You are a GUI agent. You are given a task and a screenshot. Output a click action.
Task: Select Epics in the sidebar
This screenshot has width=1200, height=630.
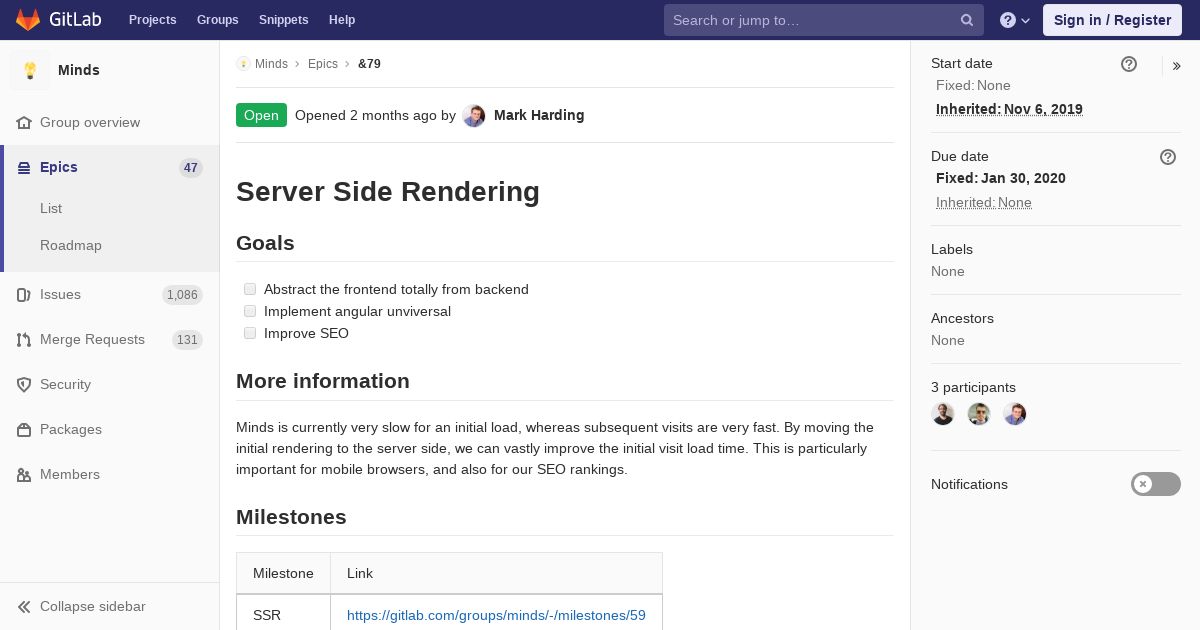tap(59, 167)
